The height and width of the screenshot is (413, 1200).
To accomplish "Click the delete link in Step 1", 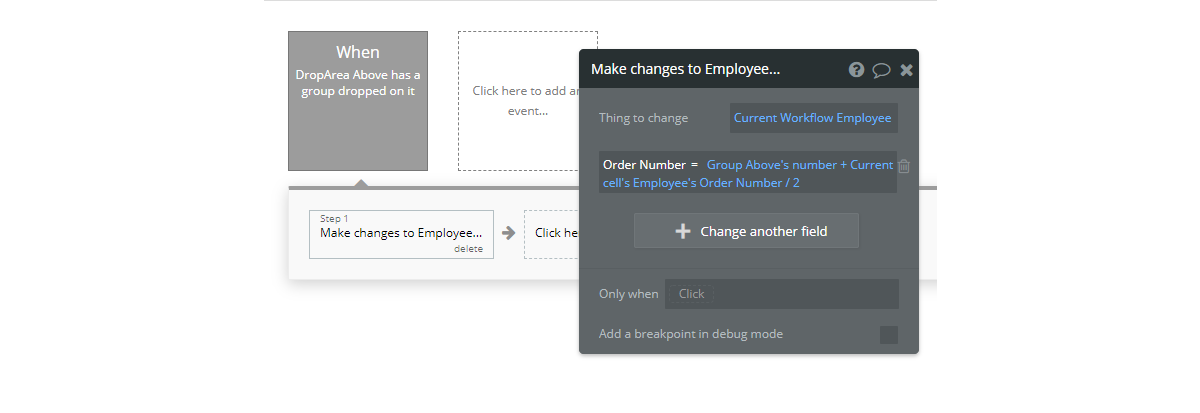I will point(468,249).
